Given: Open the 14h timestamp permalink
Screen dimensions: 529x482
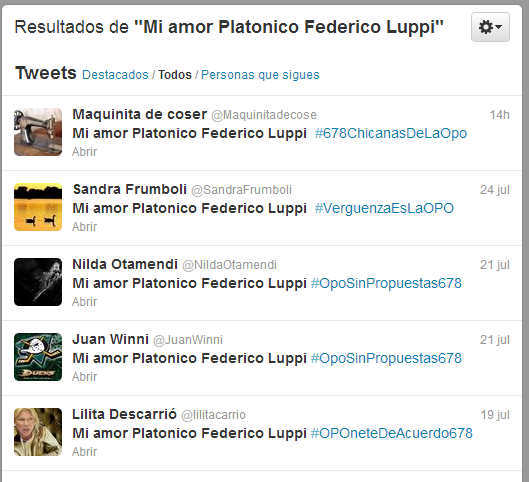Looking at the screenshot, I should [x=499, y=115].
